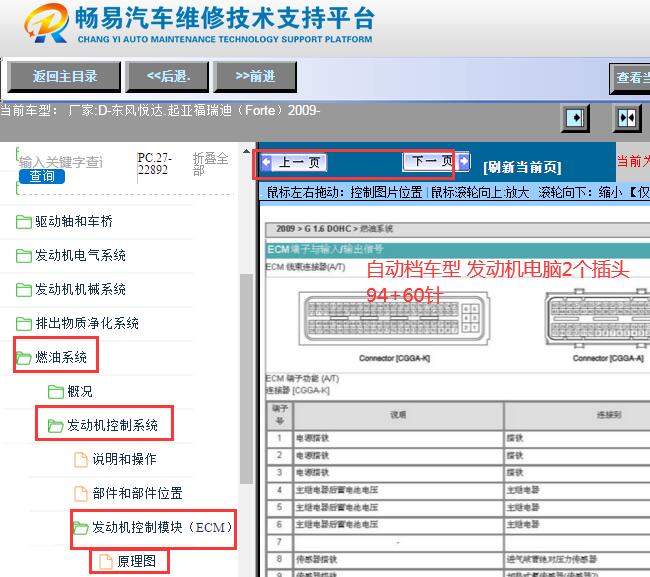Click the open-folder icon of 燃油系统
The height and width of the screenshot is (577, 650).
pos(24,357)
